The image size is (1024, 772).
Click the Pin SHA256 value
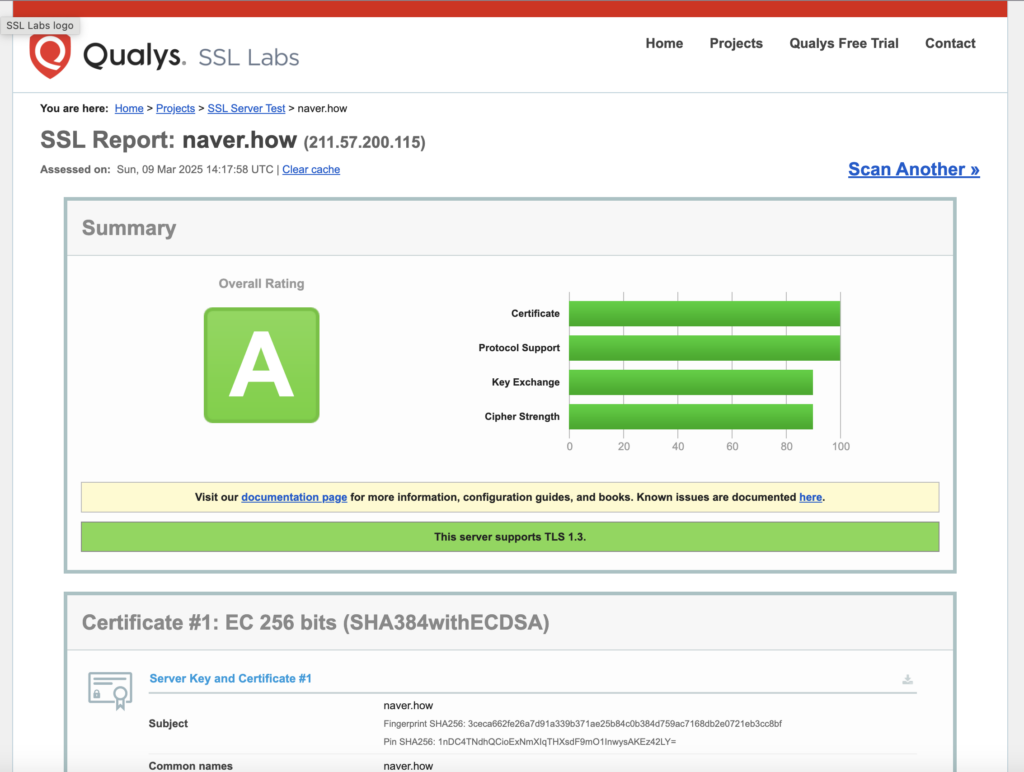click(557, 742)
